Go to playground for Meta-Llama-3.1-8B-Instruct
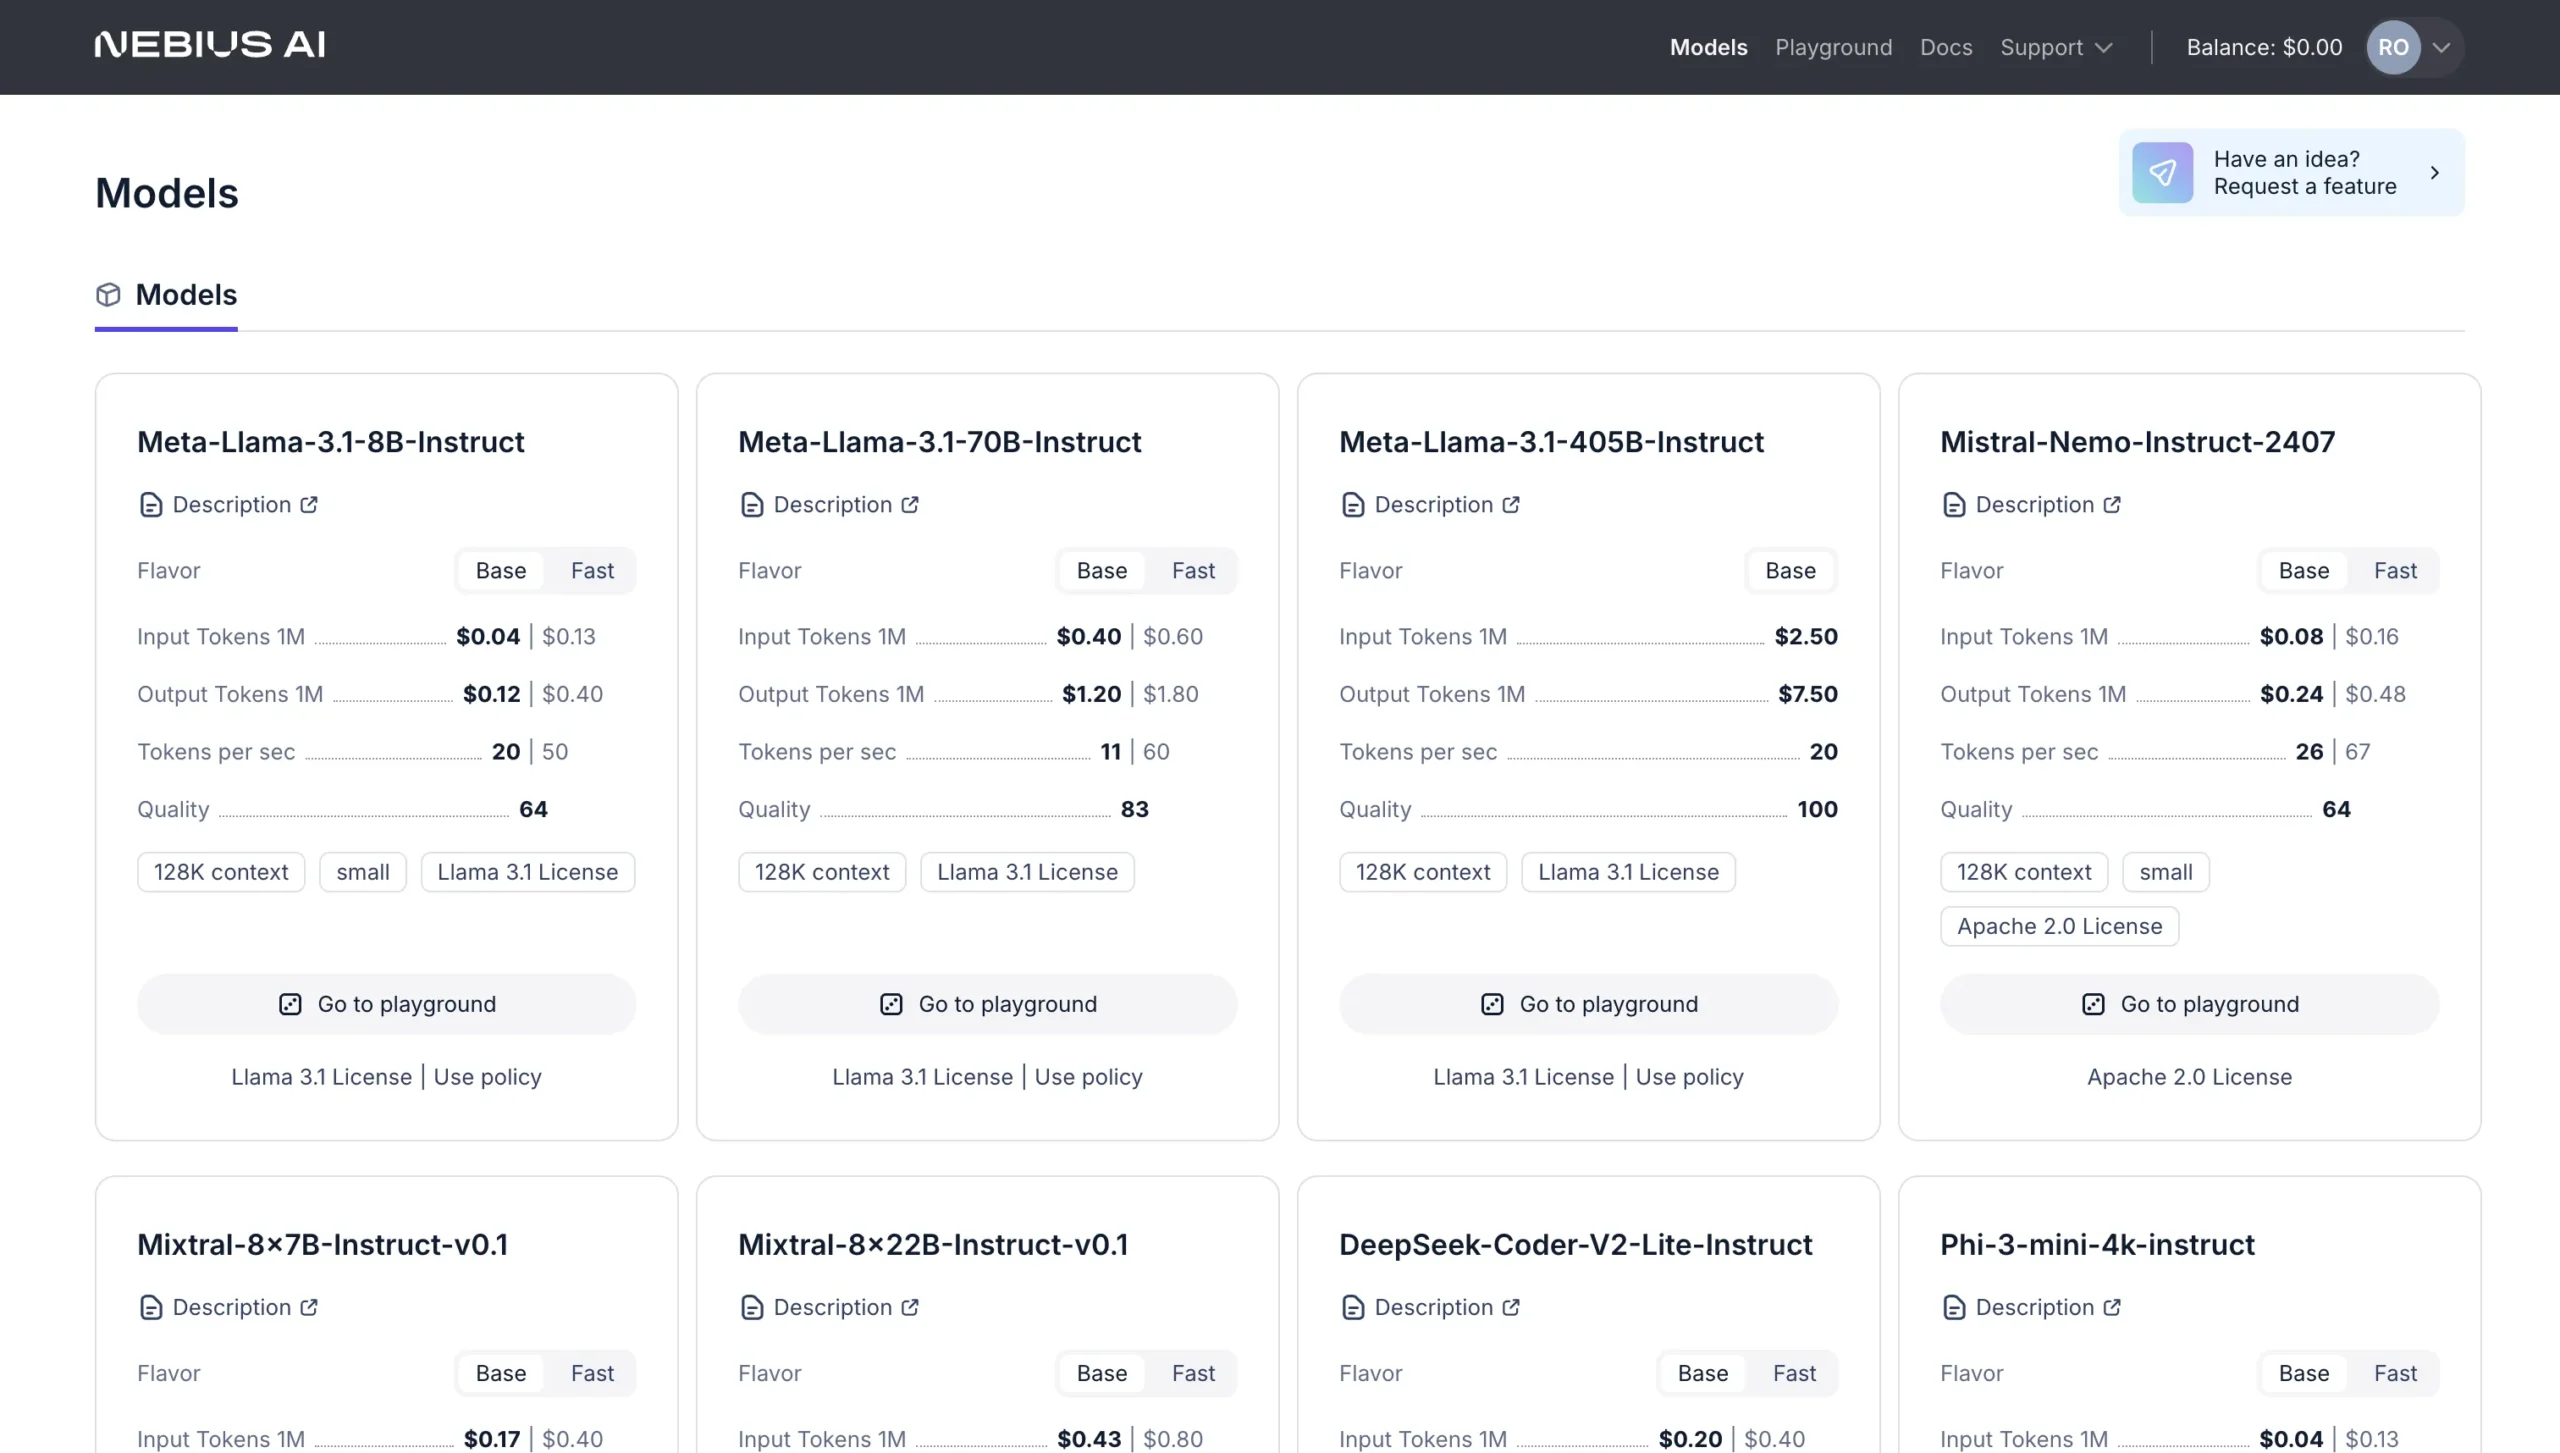Screen dimensions: 2560x1453 386,1004
